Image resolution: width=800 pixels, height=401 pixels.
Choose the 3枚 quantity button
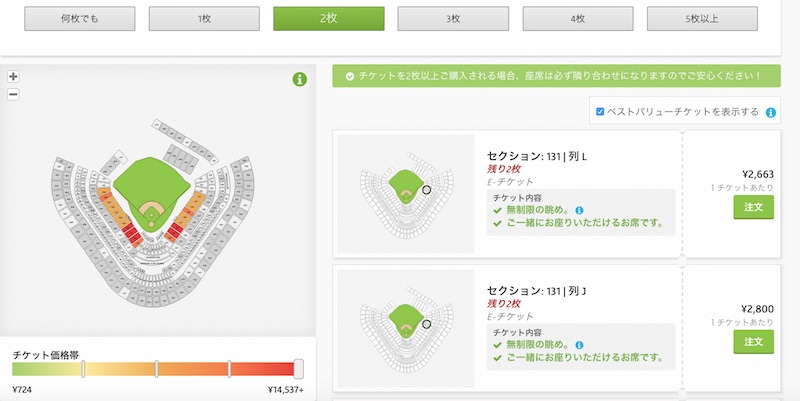point(453,19)
